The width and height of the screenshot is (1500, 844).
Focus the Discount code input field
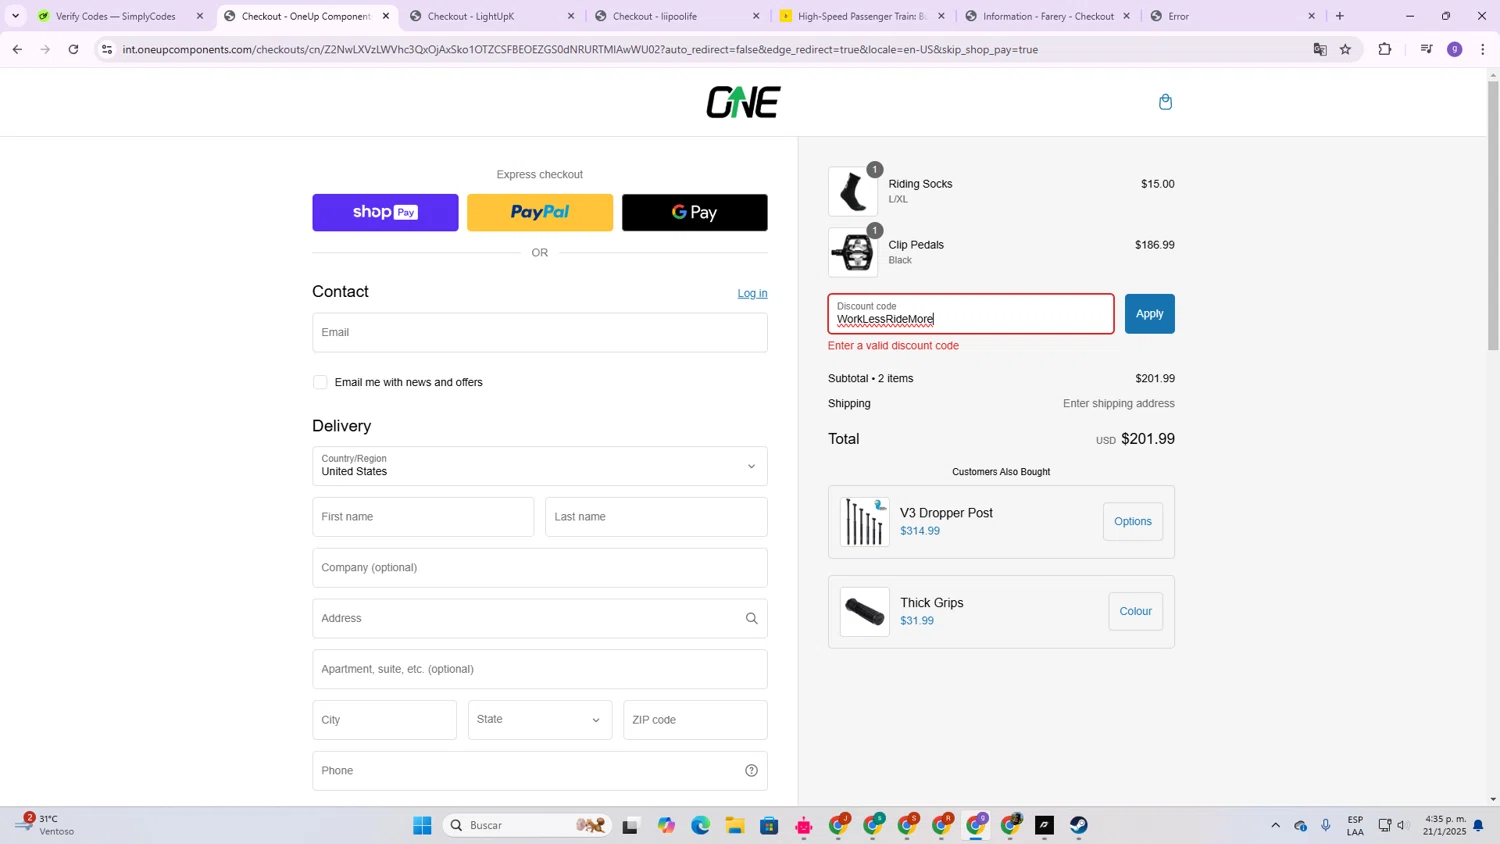pyautogui.click(x=971, y=314)
